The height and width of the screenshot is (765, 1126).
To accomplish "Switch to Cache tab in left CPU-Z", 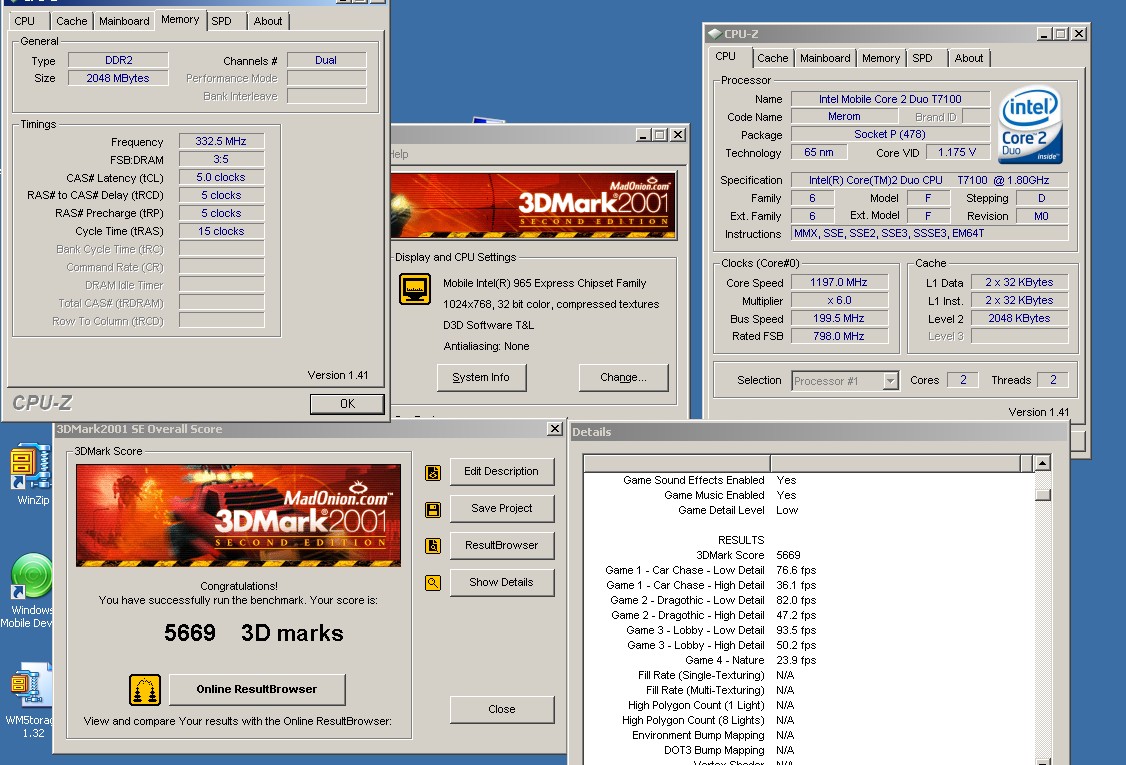I will (x=71, y=21).
